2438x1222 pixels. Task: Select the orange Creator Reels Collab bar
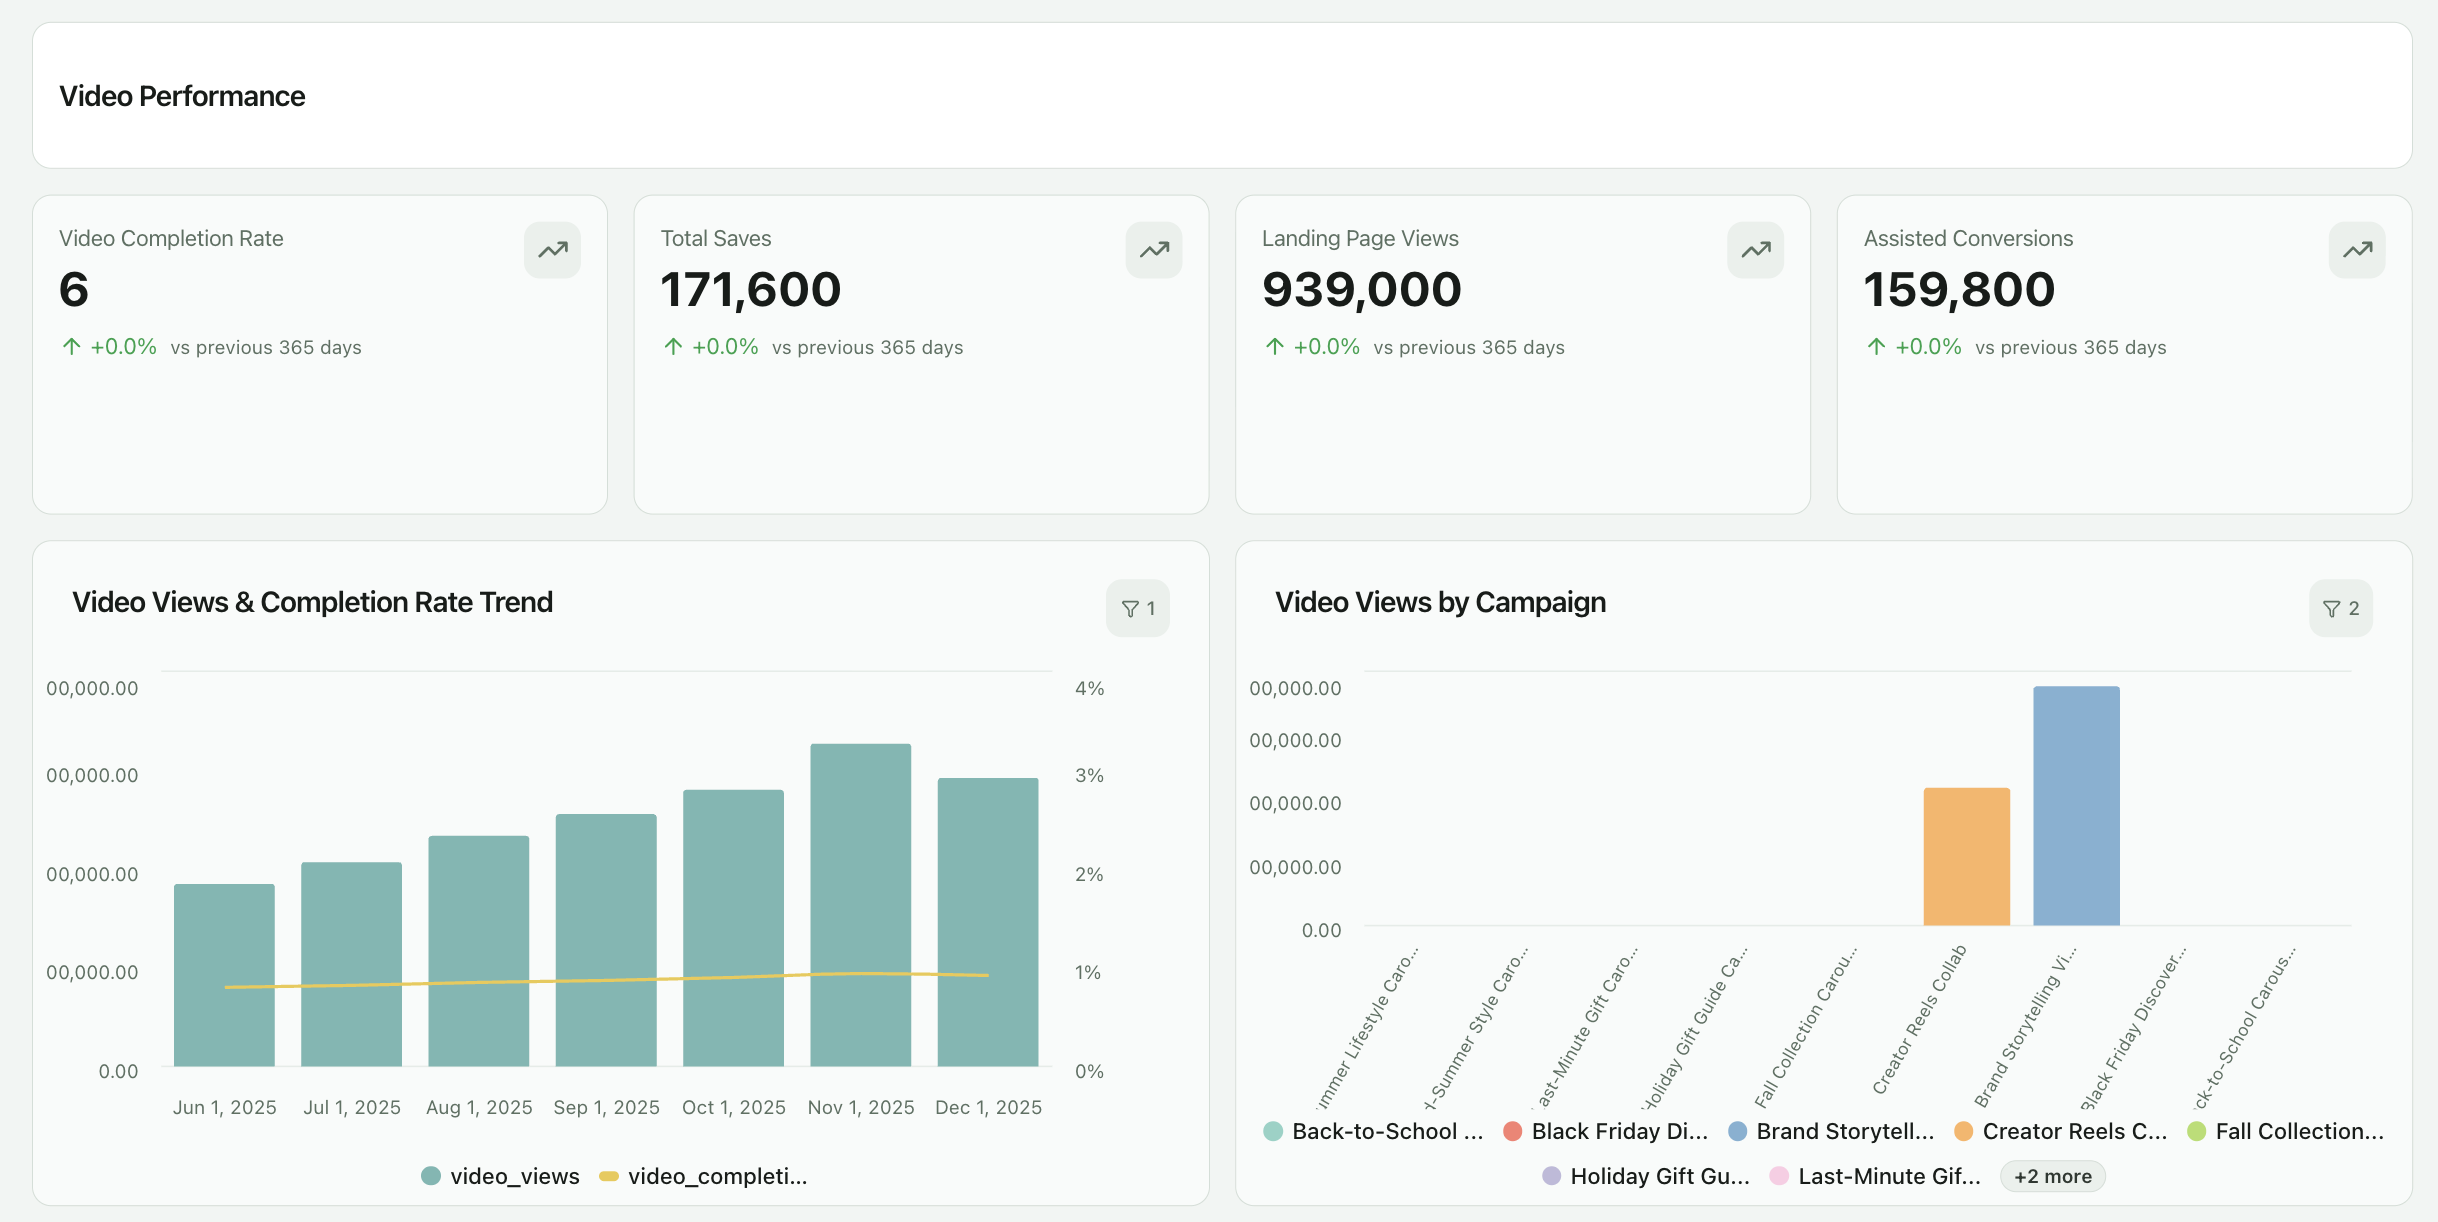click(x=1967, y=857)
